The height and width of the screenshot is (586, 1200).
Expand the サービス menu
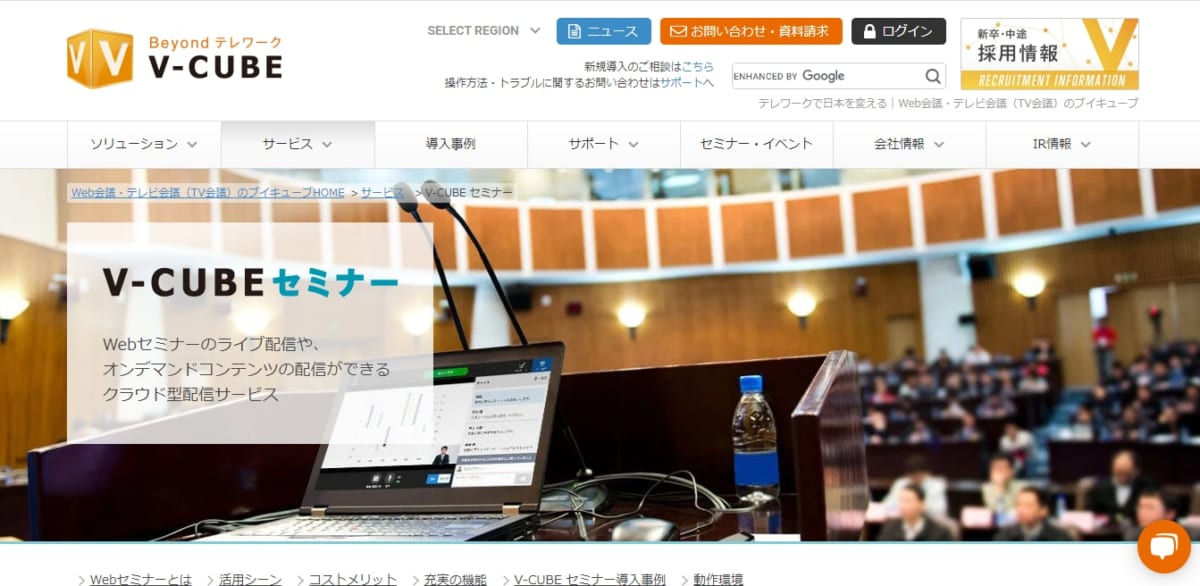297,144
